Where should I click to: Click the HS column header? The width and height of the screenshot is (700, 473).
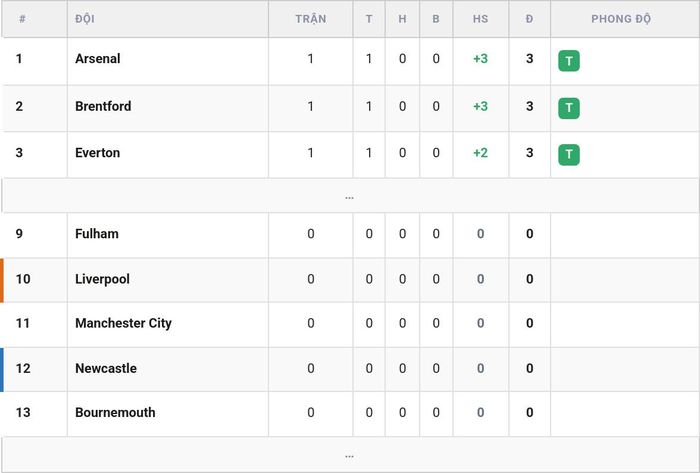click(x=480, y=19)
